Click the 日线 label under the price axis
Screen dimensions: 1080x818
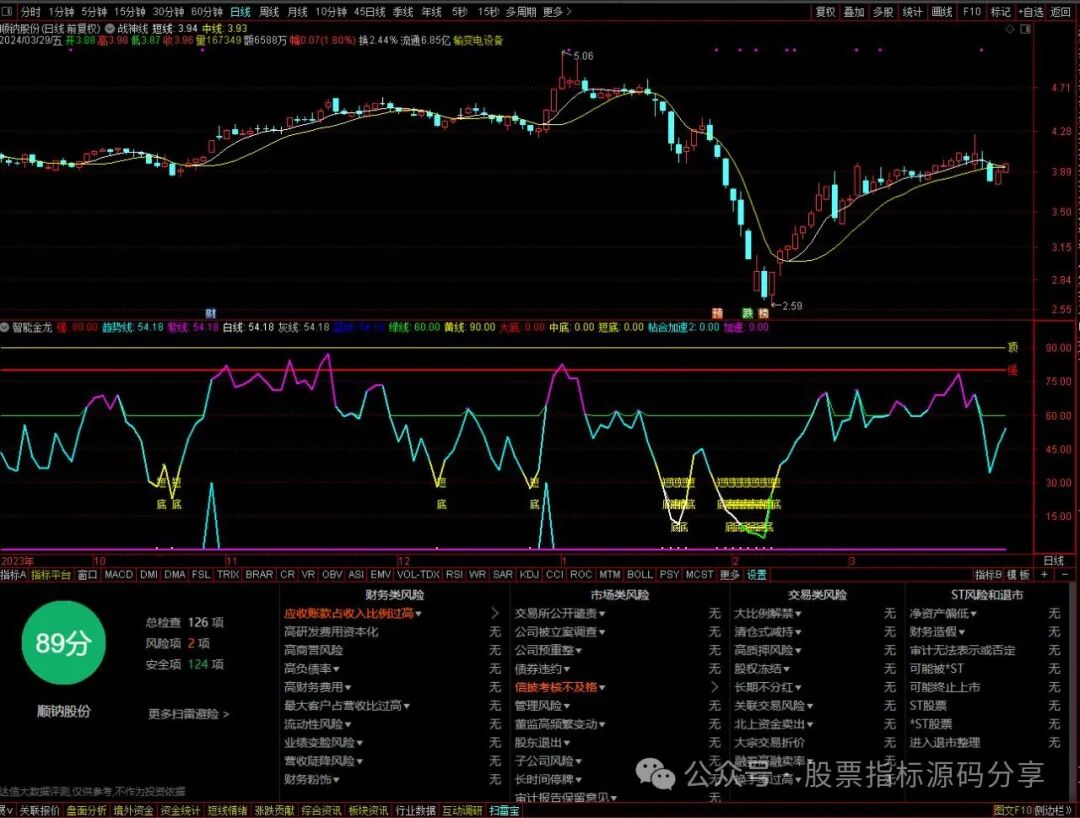[1054, 560]
